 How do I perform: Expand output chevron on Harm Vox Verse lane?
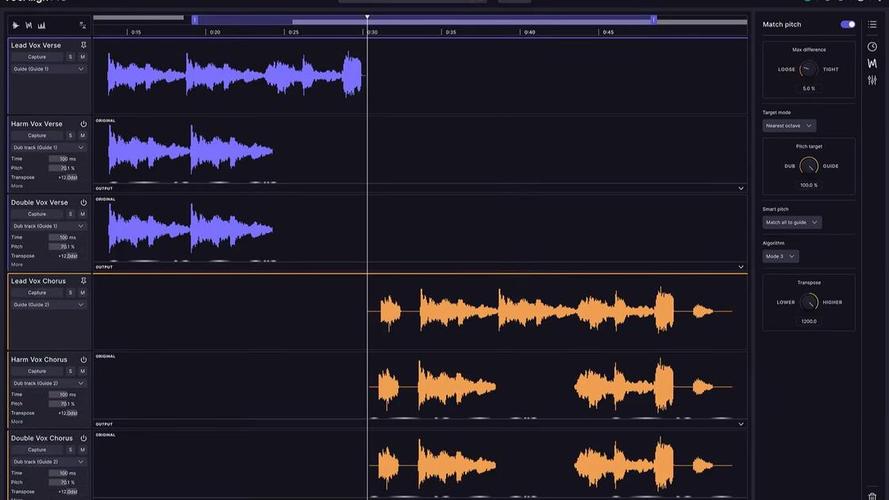point(740,188)
